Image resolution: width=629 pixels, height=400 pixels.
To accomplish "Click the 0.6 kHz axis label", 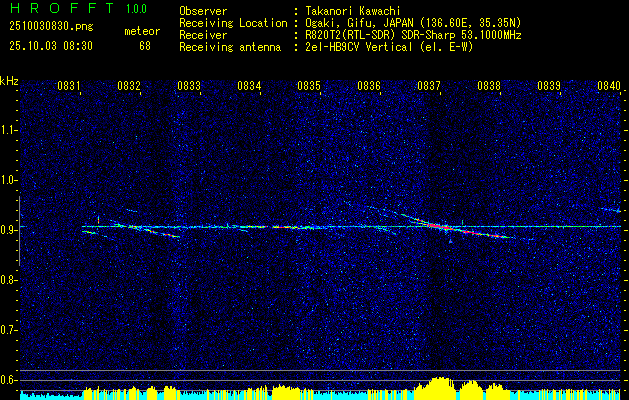I will (8, 380).
